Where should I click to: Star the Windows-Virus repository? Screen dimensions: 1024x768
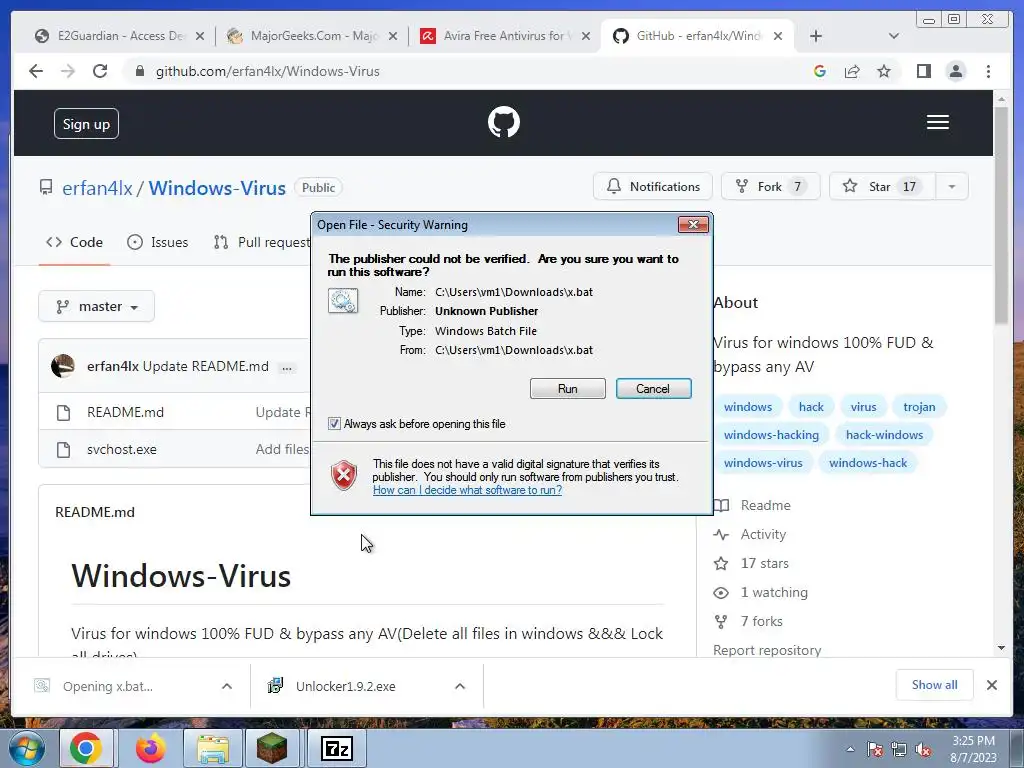[x=882, y=187]
